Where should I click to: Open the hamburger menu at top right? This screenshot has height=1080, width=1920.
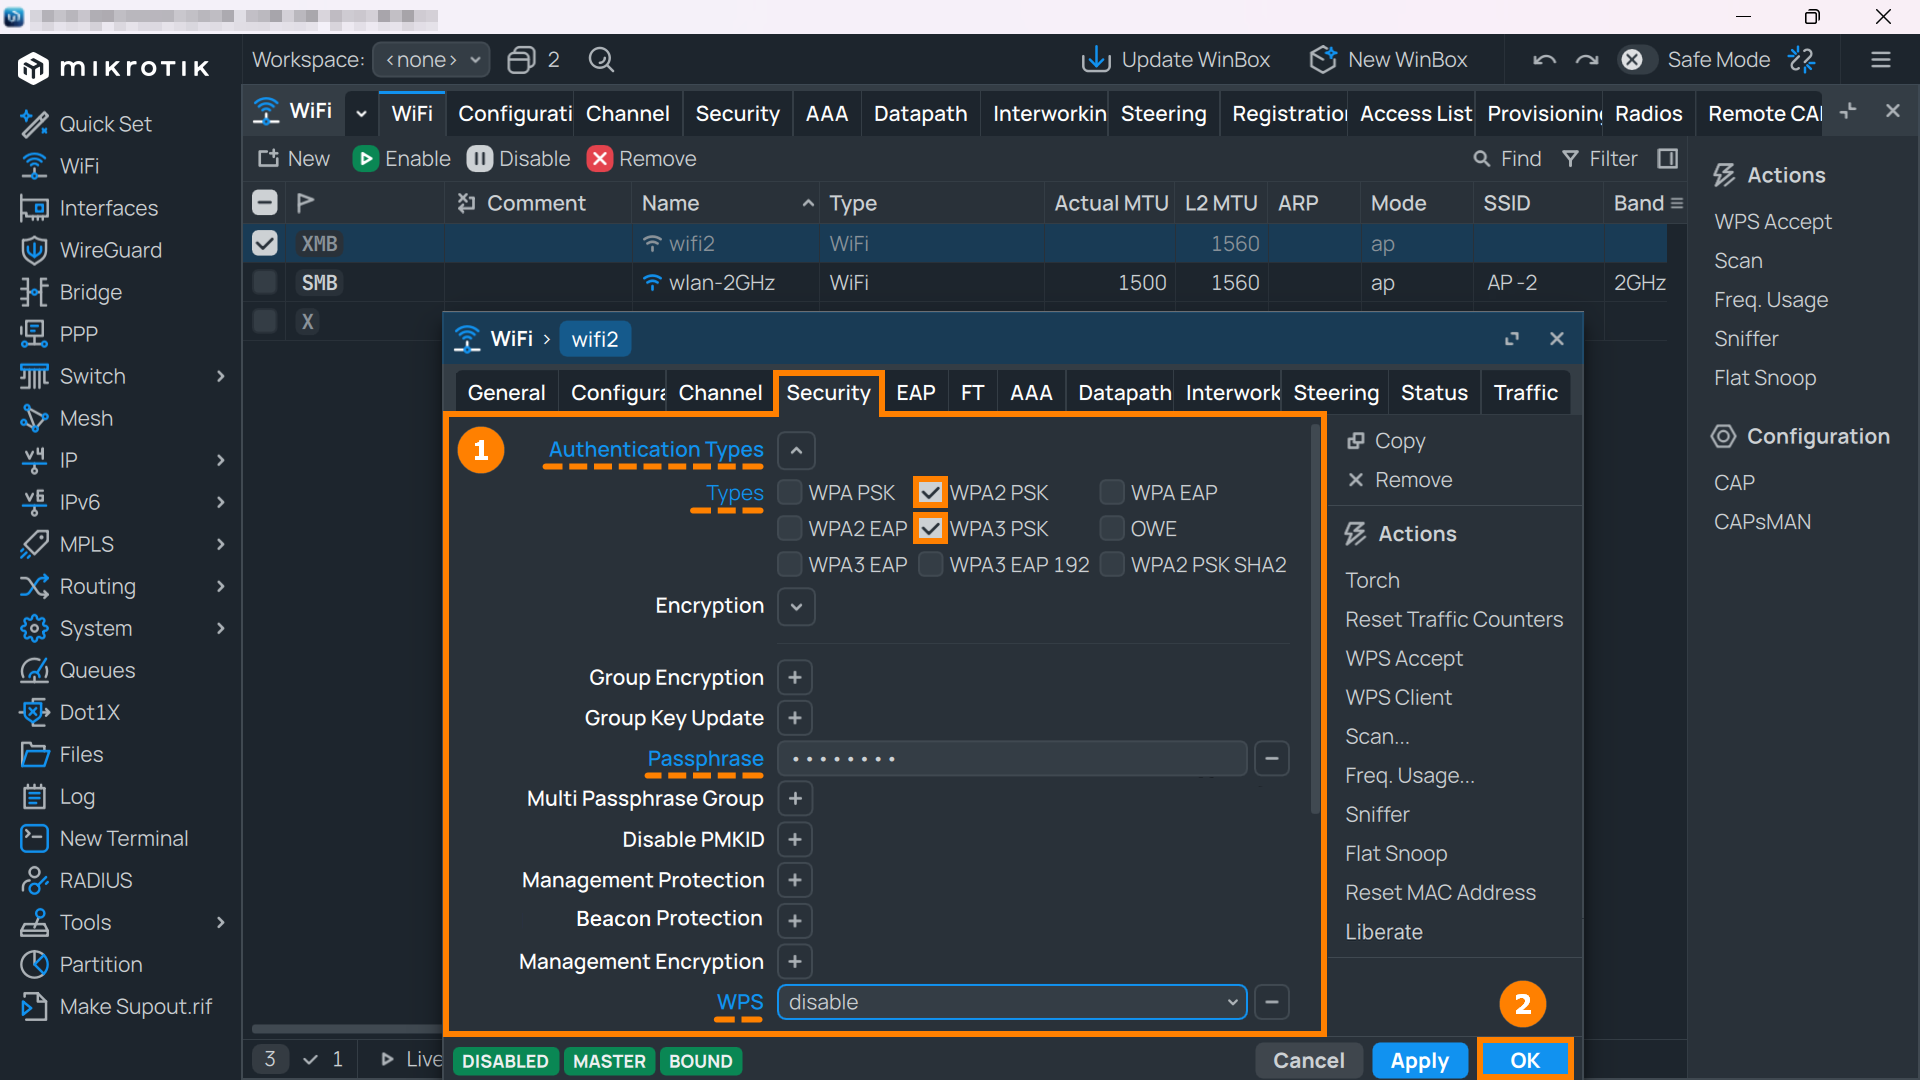tap(1881, 60)
